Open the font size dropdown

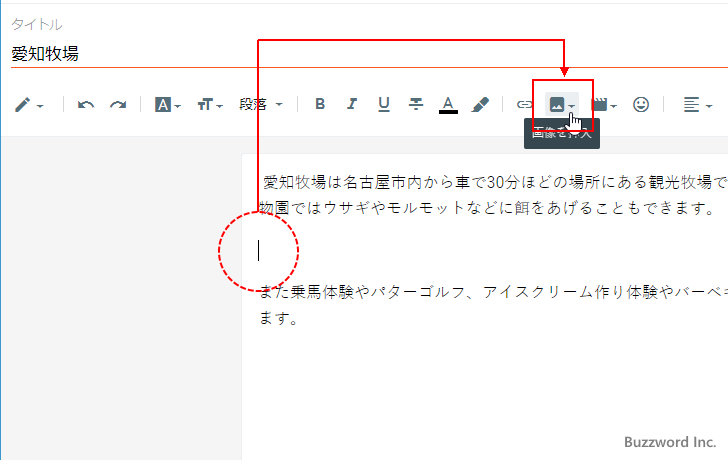[x=210, y=105]
